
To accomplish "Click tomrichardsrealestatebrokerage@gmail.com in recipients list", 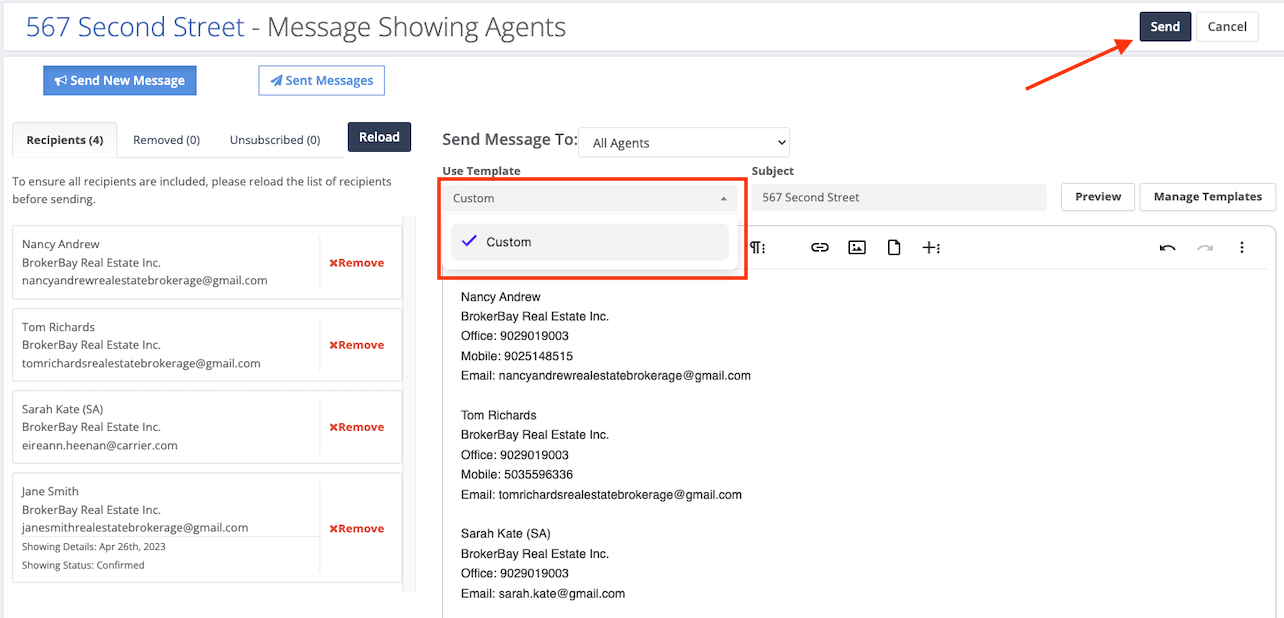I will pyautogui.click(x=141, y=364).
